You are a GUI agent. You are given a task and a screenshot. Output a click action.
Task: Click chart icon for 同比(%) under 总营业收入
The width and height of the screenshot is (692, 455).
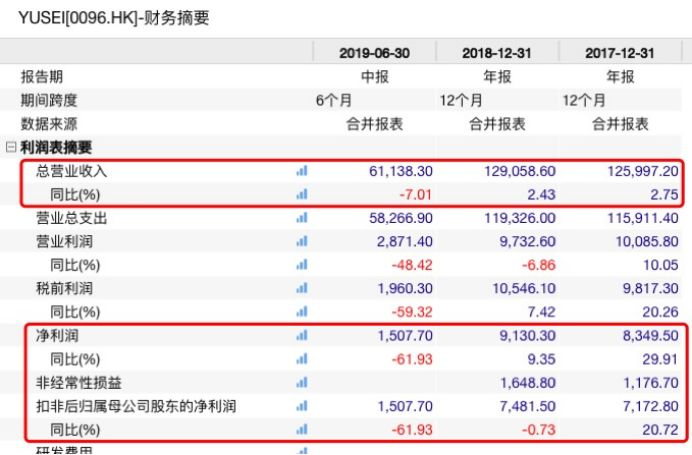[301, 193]
